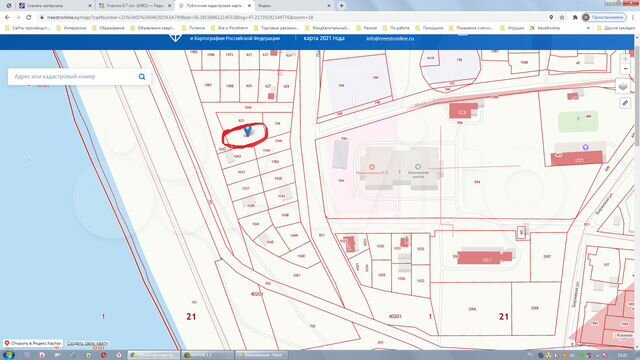Switch to the Yandex tab

pyautogui.click(x=294, y=6)
